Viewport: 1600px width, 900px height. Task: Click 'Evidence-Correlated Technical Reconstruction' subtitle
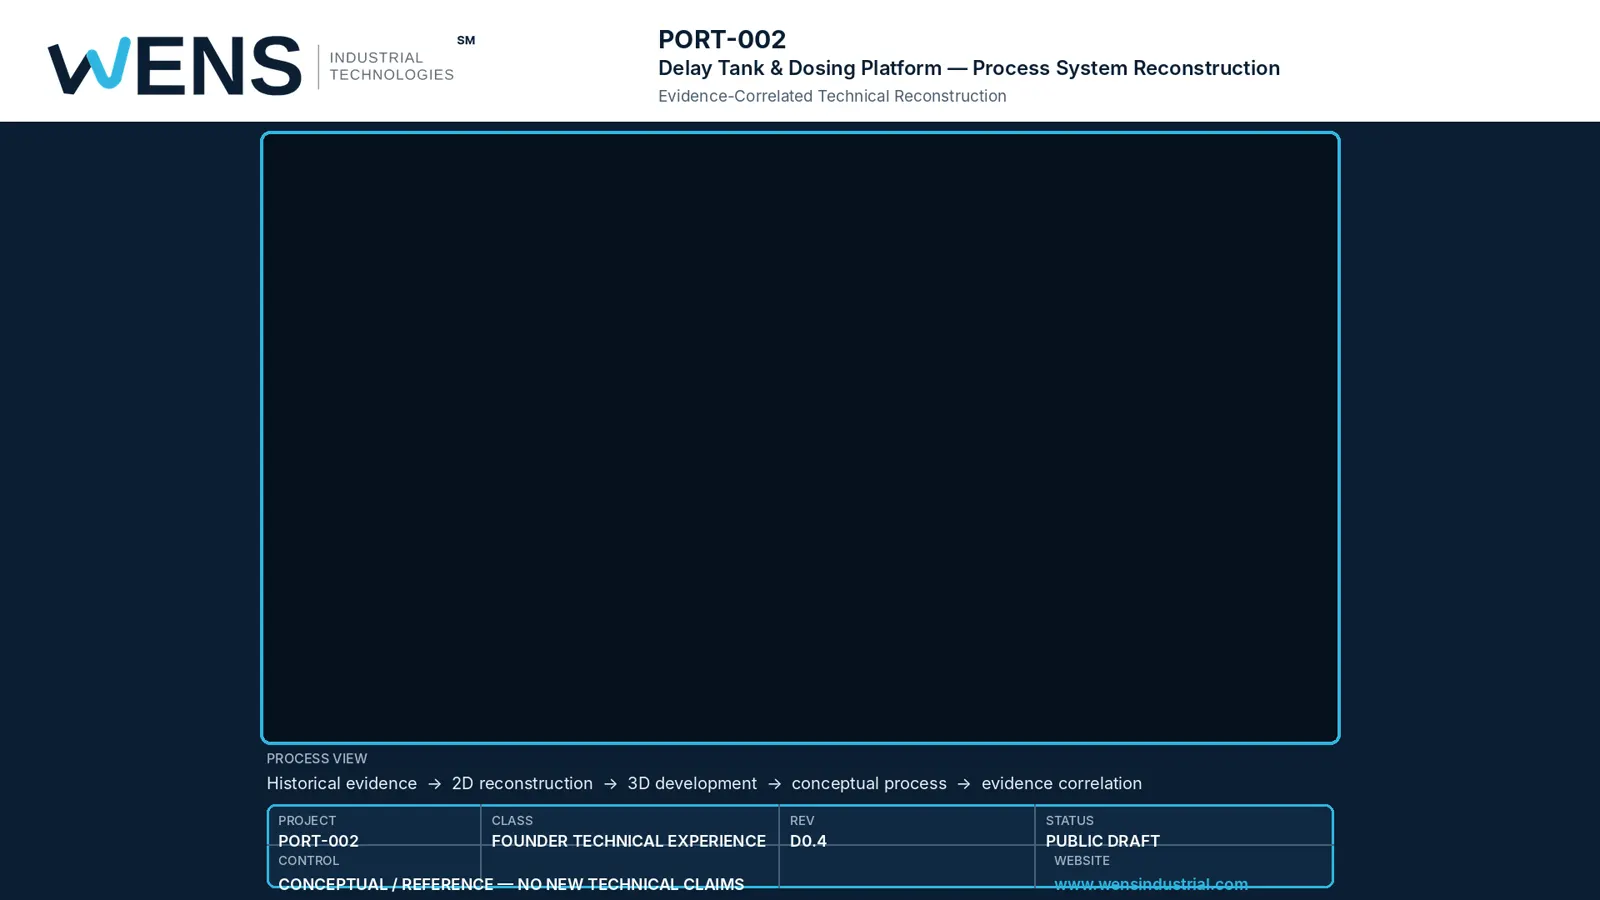(832, 96)
